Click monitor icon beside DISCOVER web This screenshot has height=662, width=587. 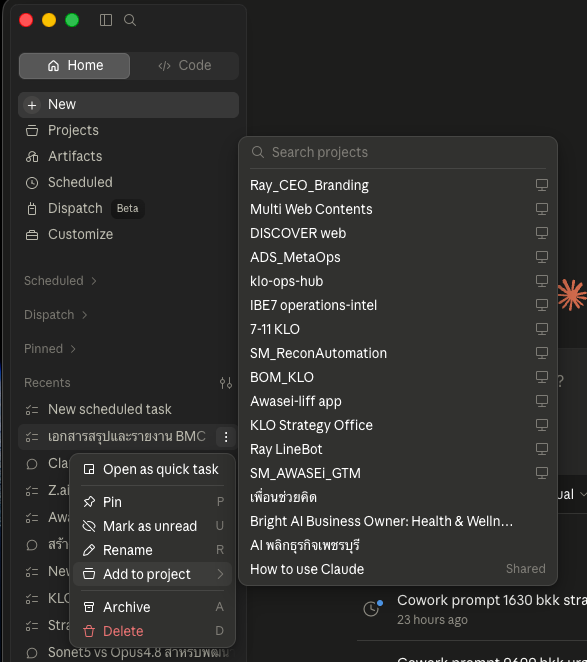point(542,233)
